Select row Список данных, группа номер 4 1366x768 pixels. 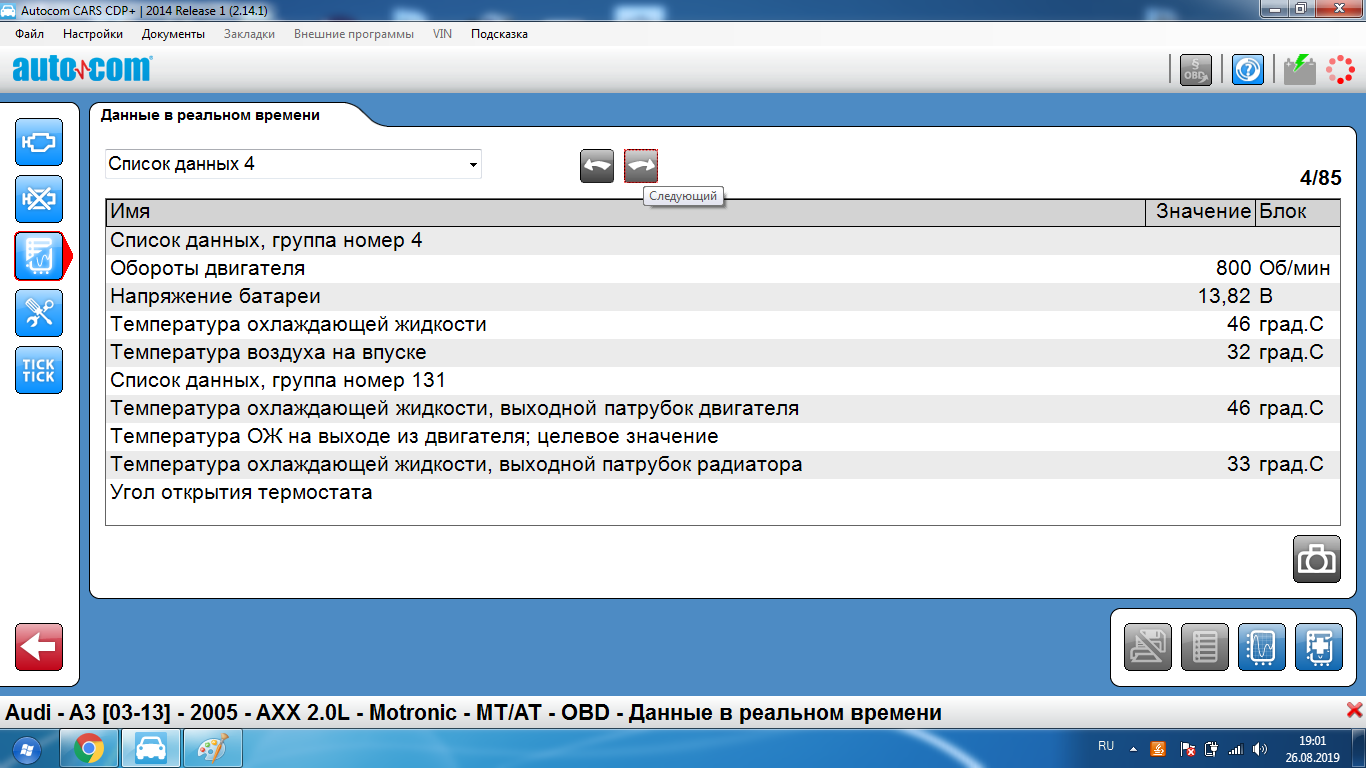(723, 240)
